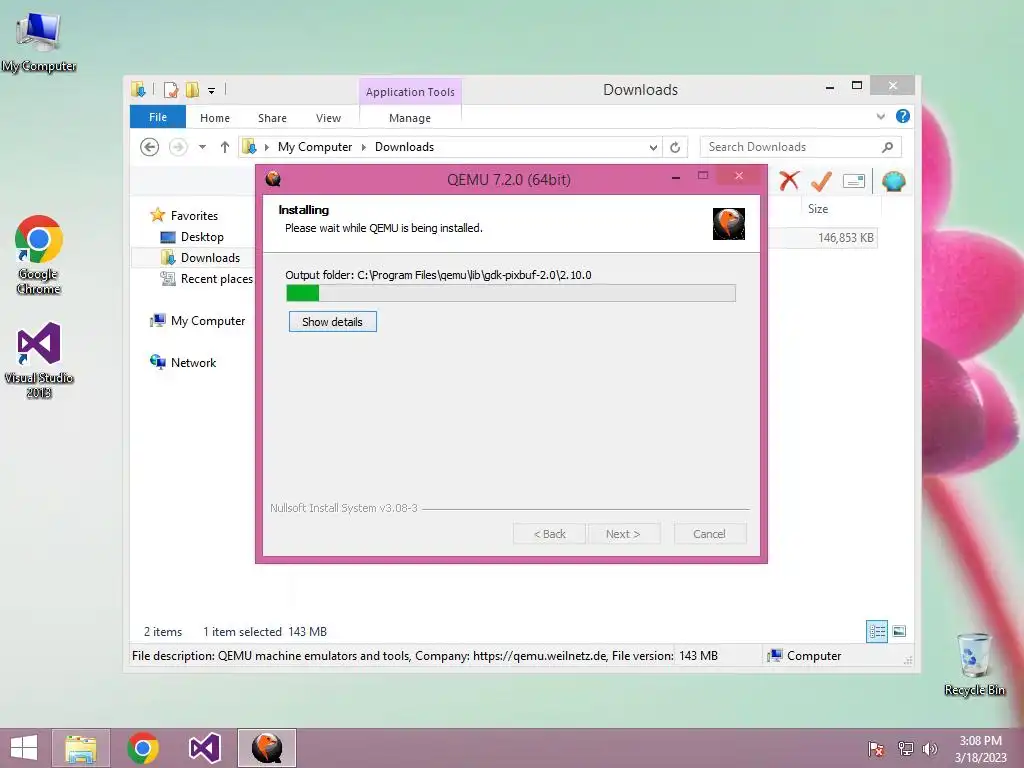Open Visual Studio 2013 desktop shortcut
Viewport: 1024px width, 768px height.
39,360
